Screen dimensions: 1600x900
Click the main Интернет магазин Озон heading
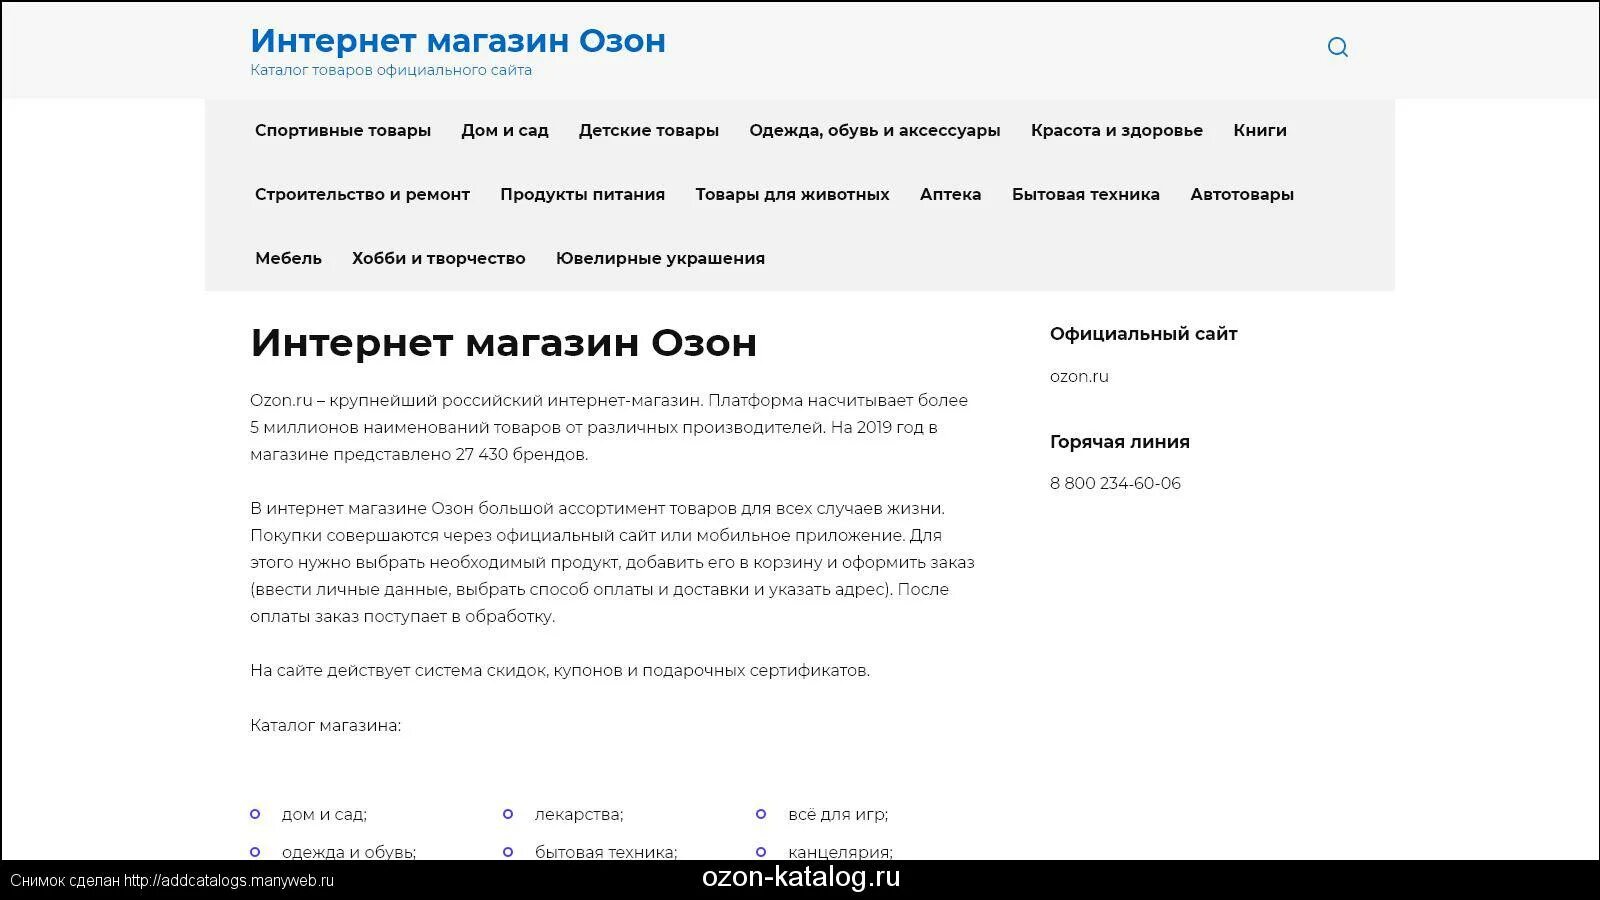(504, 343)
